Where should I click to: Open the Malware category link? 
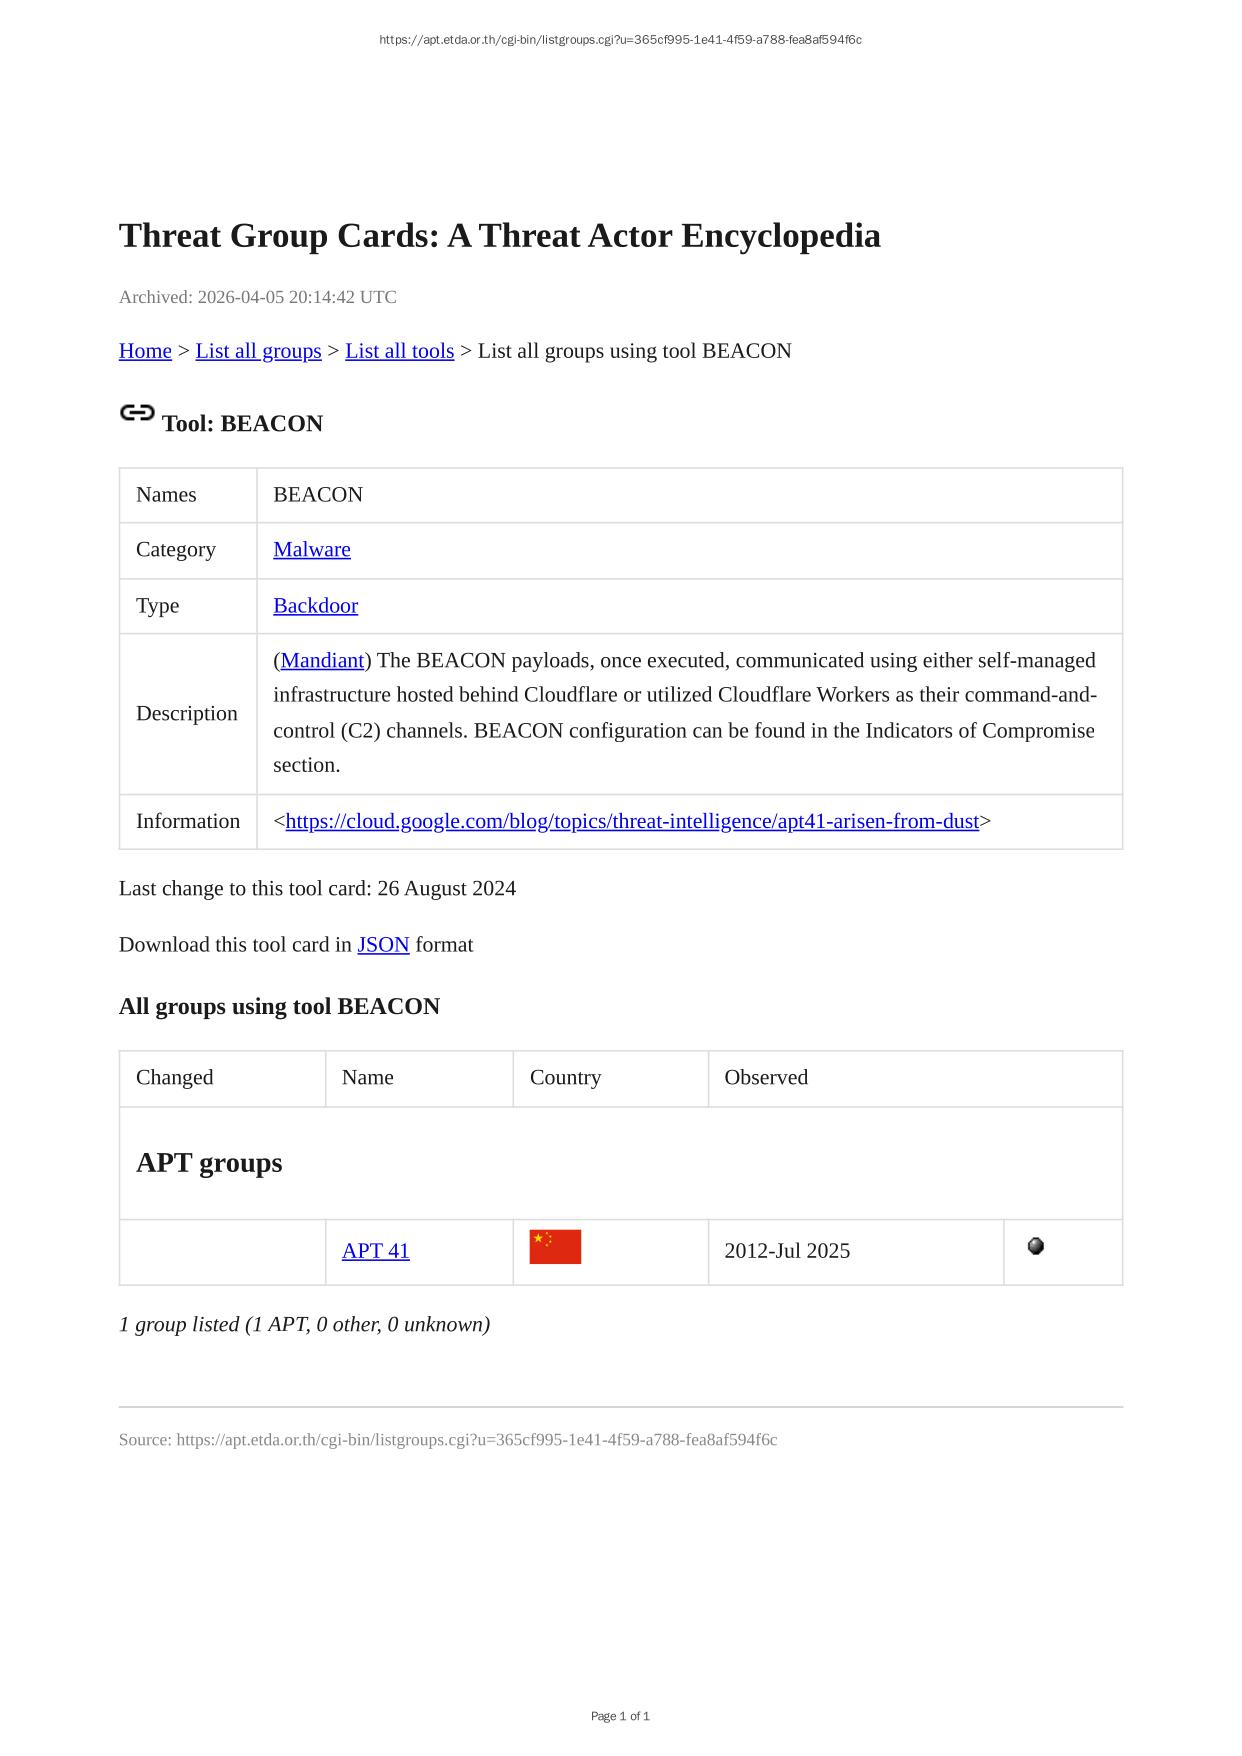tap(311, 549)
